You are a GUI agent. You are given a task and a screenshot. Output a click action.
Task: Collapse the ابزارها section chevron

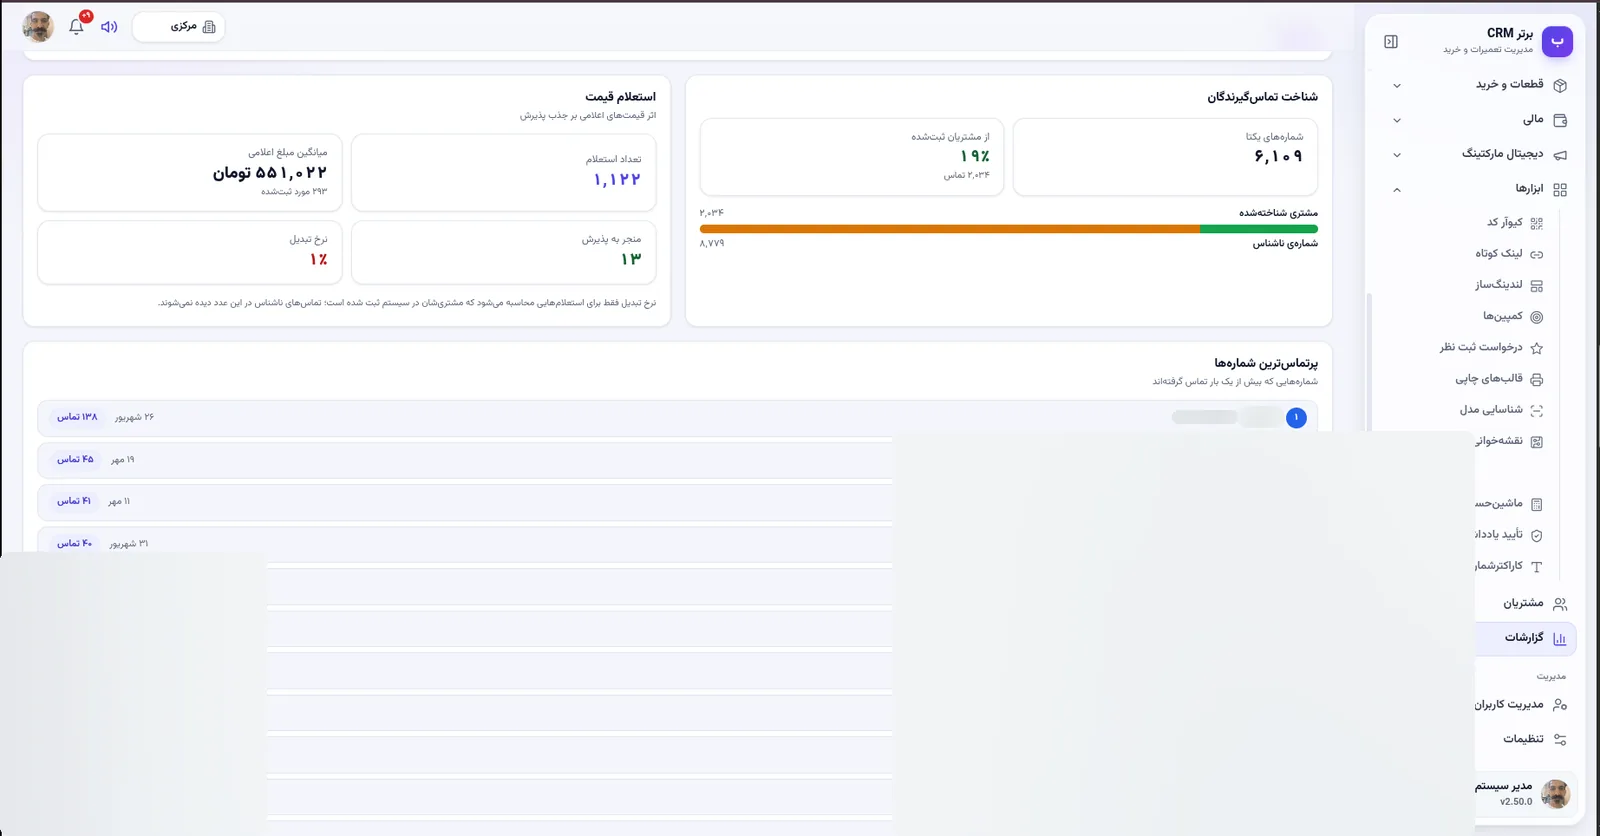point(1397,189)
